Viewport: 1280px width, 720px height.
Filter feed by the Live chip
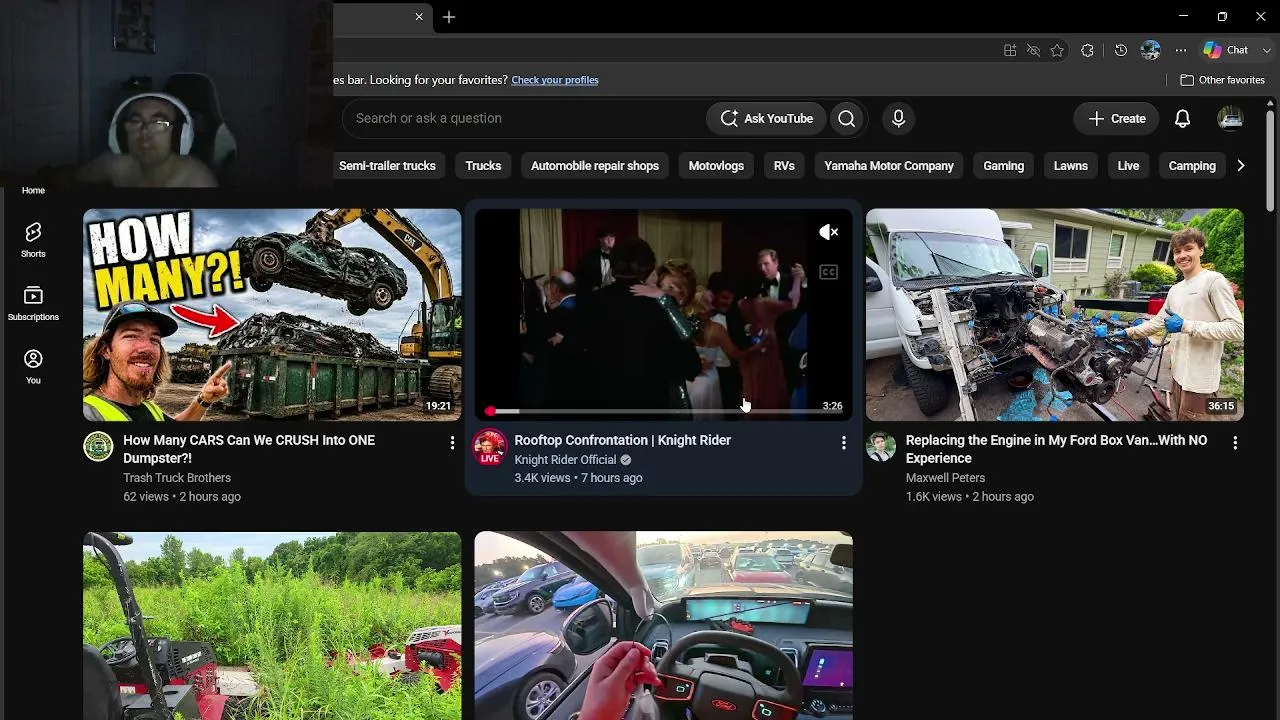coord(1128,166)
